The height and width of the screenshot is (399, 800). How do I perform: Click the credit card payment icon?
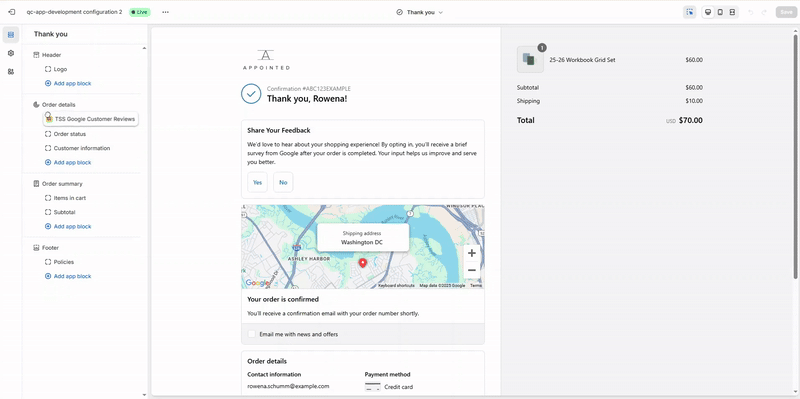(x=372, y=387)
